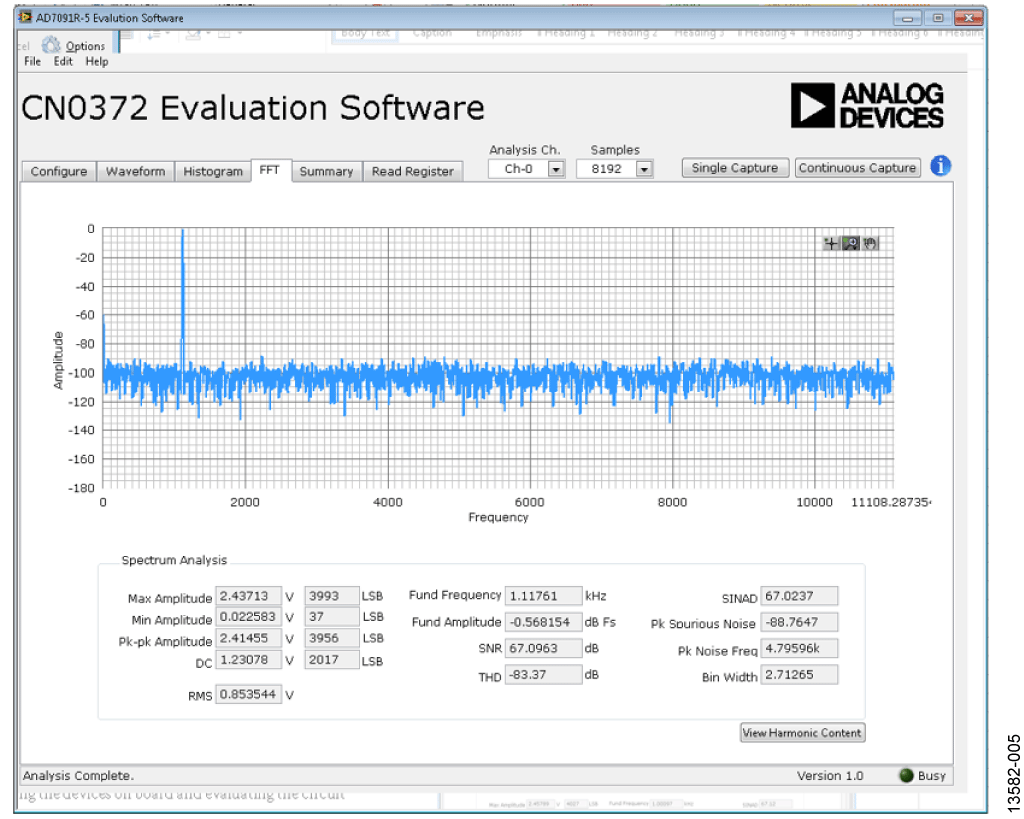Click the Single Capture button
The height and width of the screenshot is (819, 1024).
point(735,168)
